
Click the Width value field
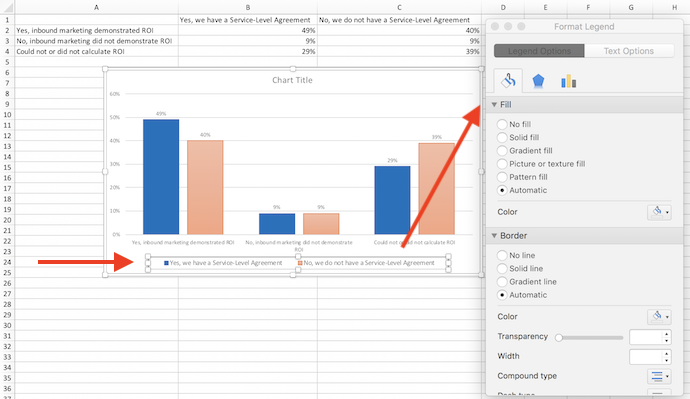646,357
